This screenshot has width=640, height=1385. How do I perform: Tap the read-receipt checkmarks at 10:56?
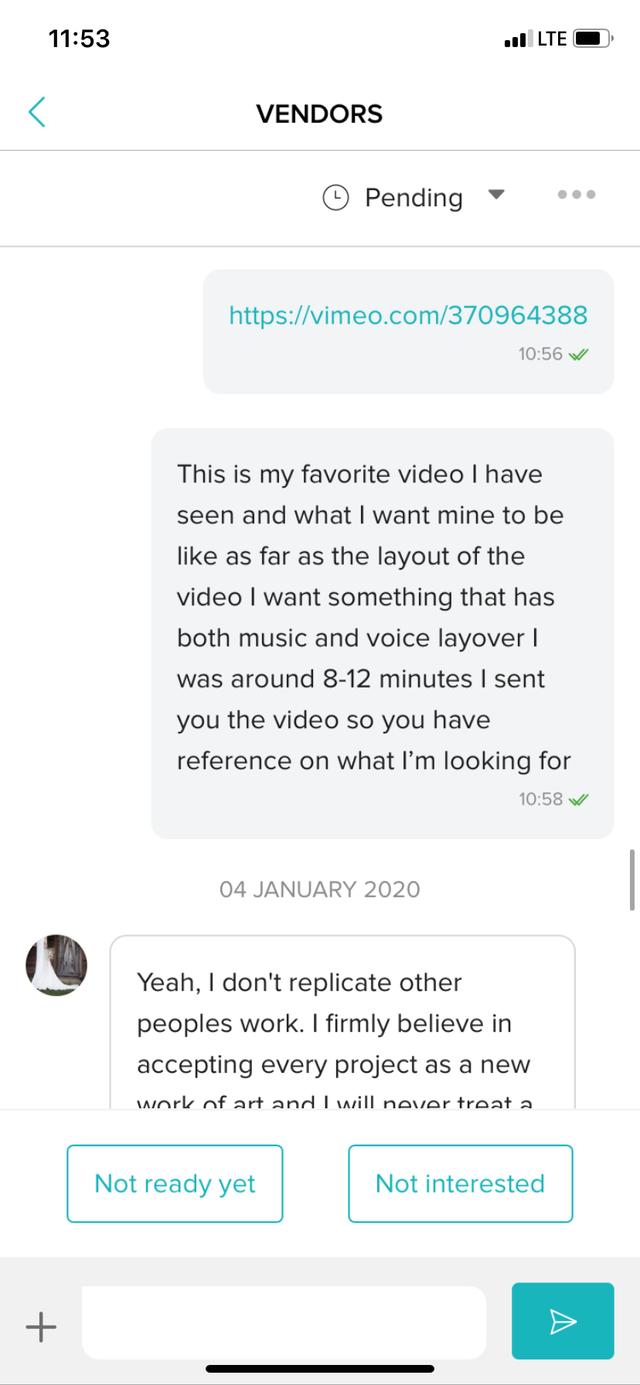[578, 354]
